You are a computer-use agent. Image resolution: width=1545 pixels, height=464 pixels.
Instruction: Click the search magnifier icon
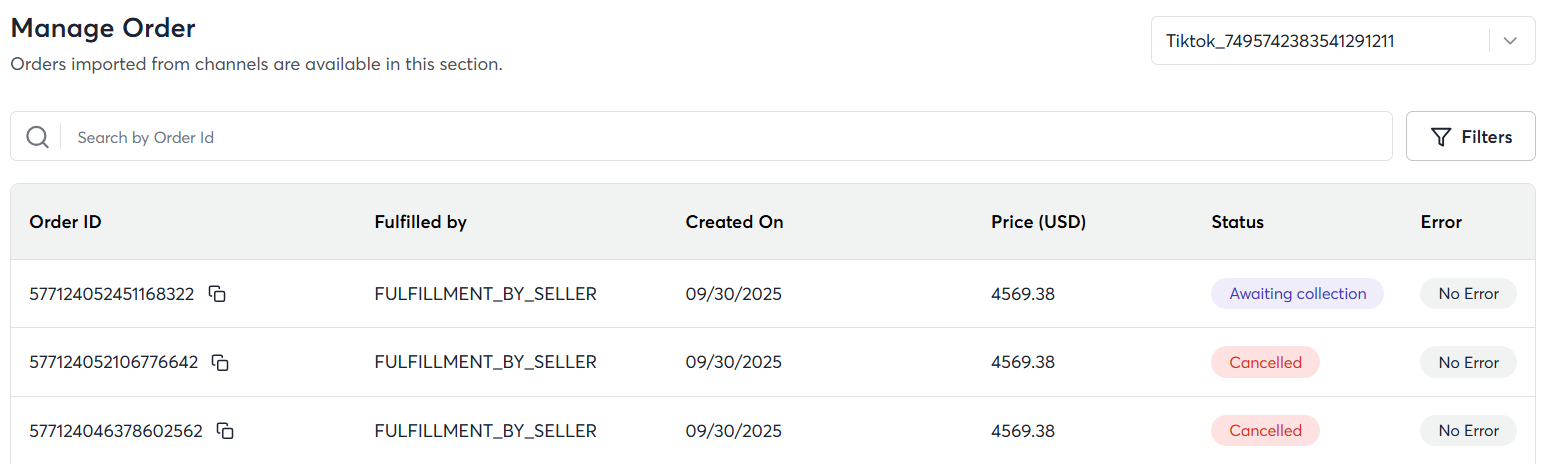point(38,137)
